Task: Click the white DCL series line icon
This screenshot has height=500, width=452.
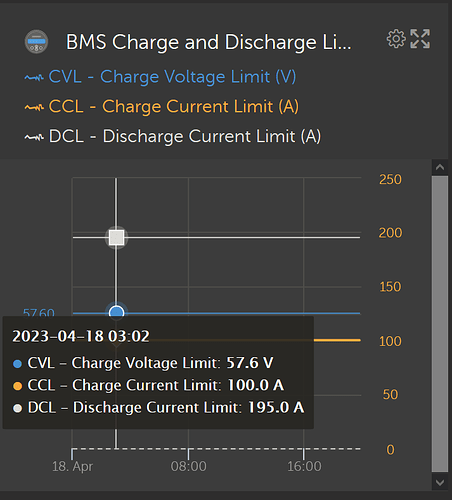Action: point(34,137)
